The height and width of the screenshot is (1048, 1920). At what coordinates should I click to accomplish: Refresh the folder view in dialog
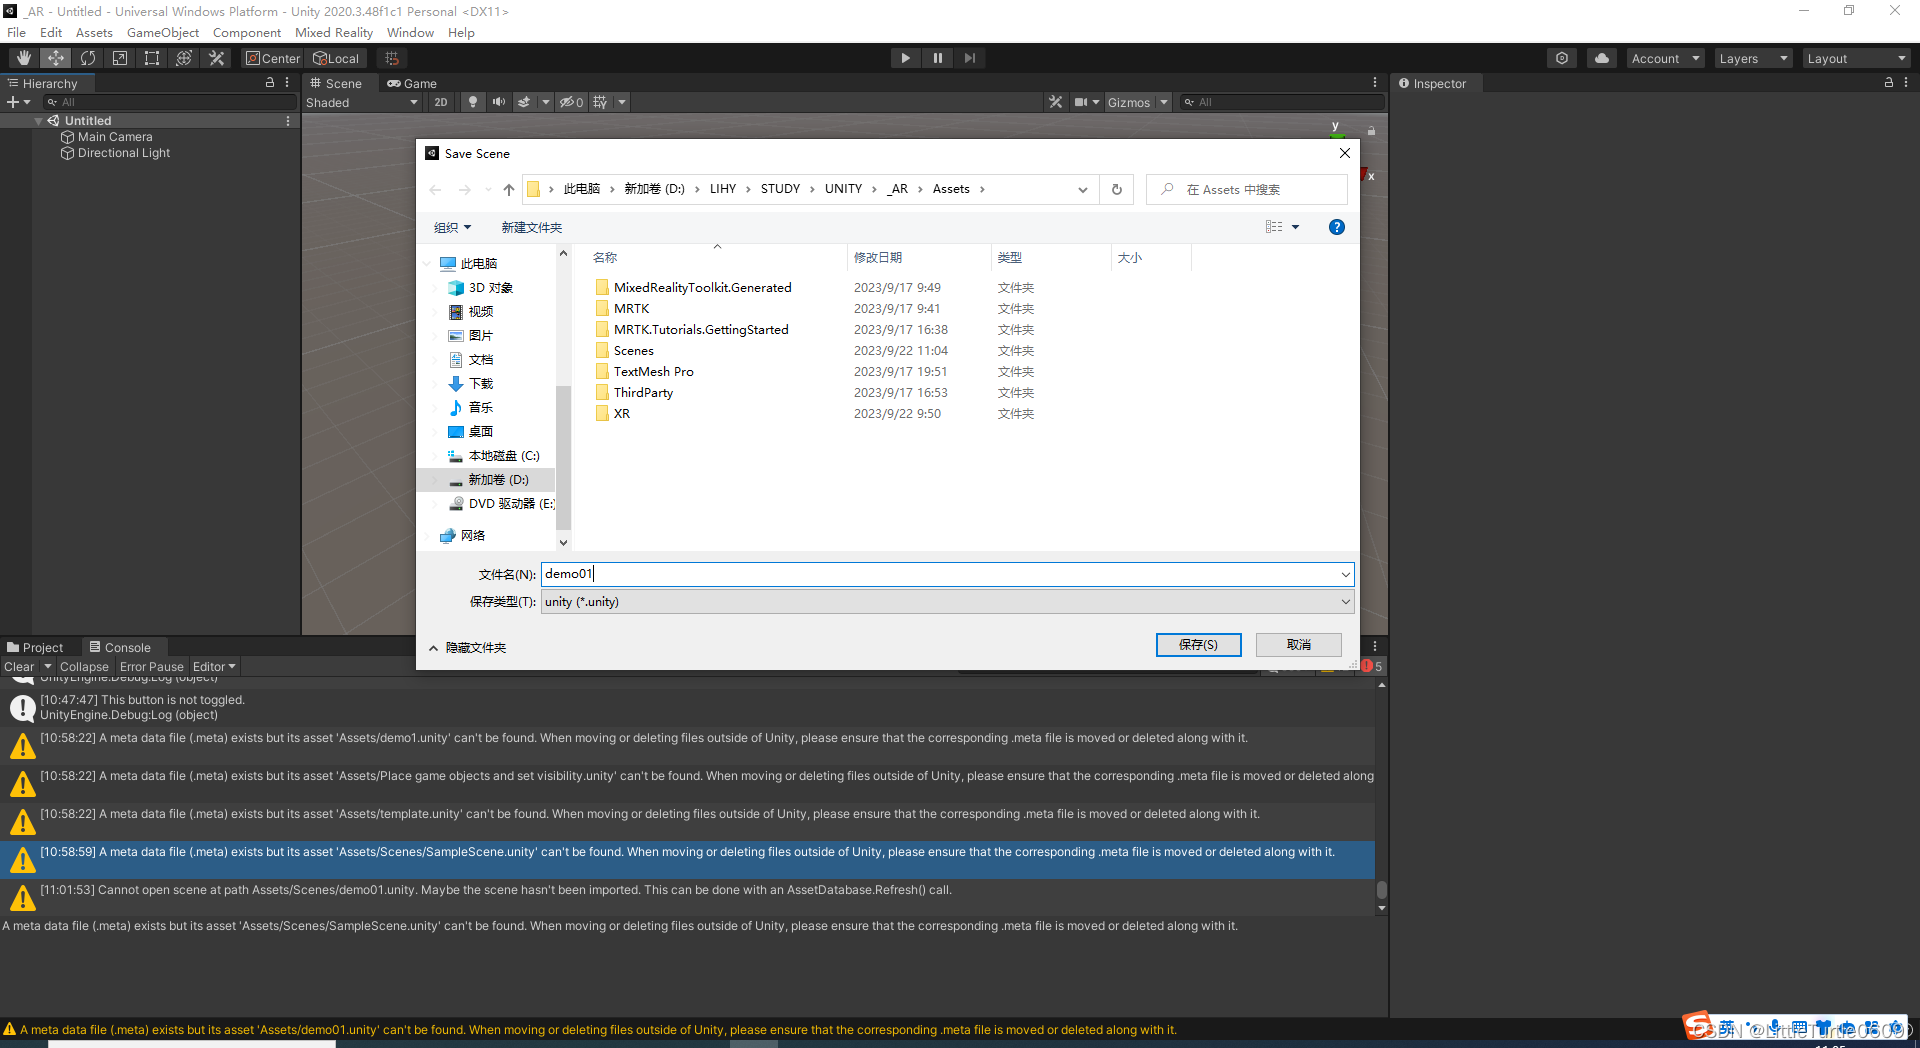[x=1116, y=190]
